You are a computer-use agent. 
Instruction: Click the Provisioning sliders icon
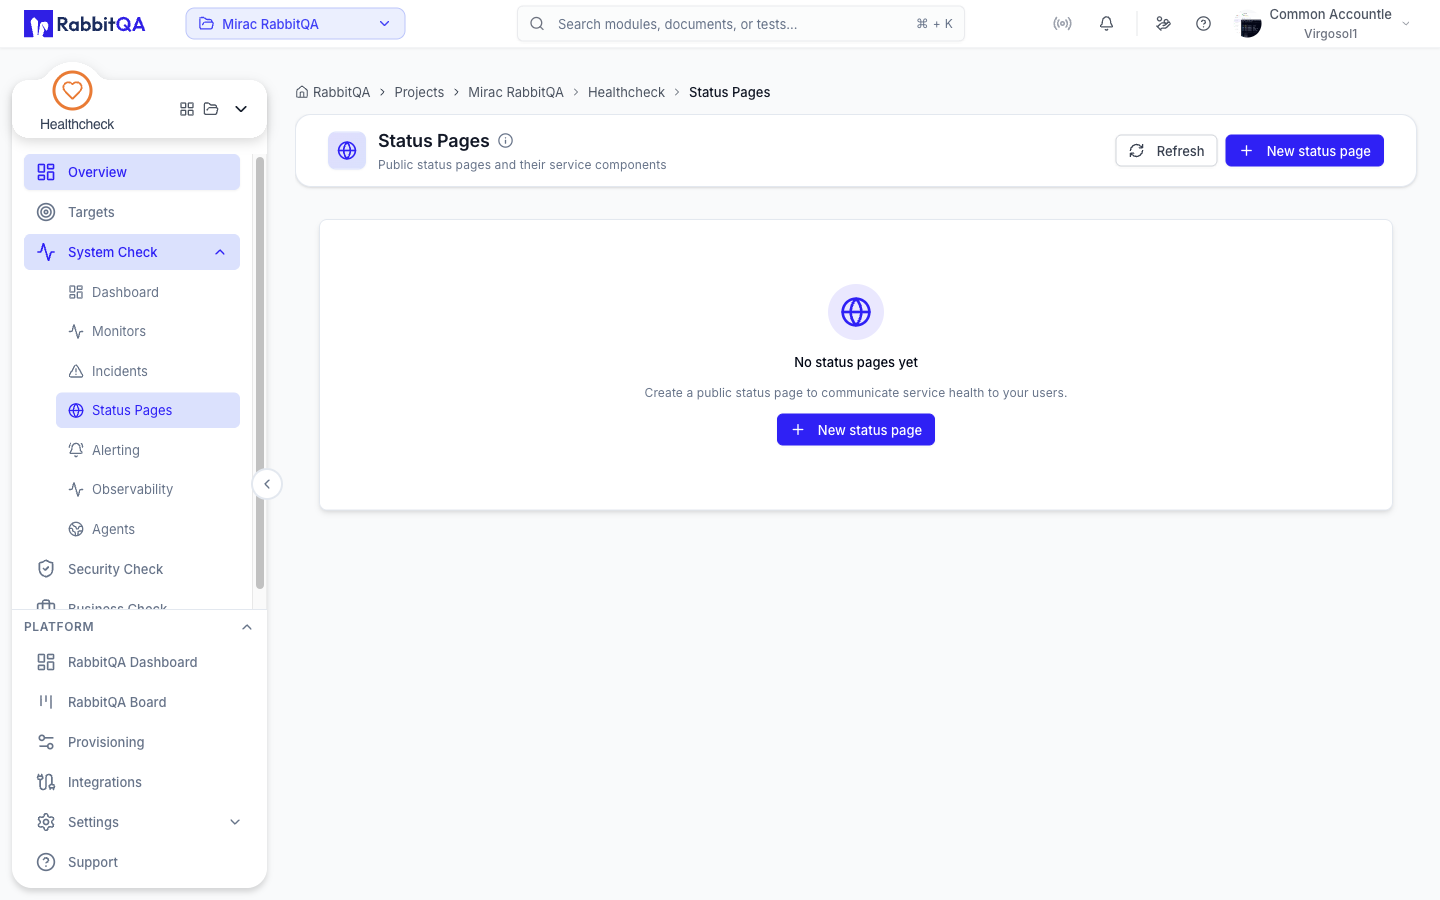(x=46, y=742)
